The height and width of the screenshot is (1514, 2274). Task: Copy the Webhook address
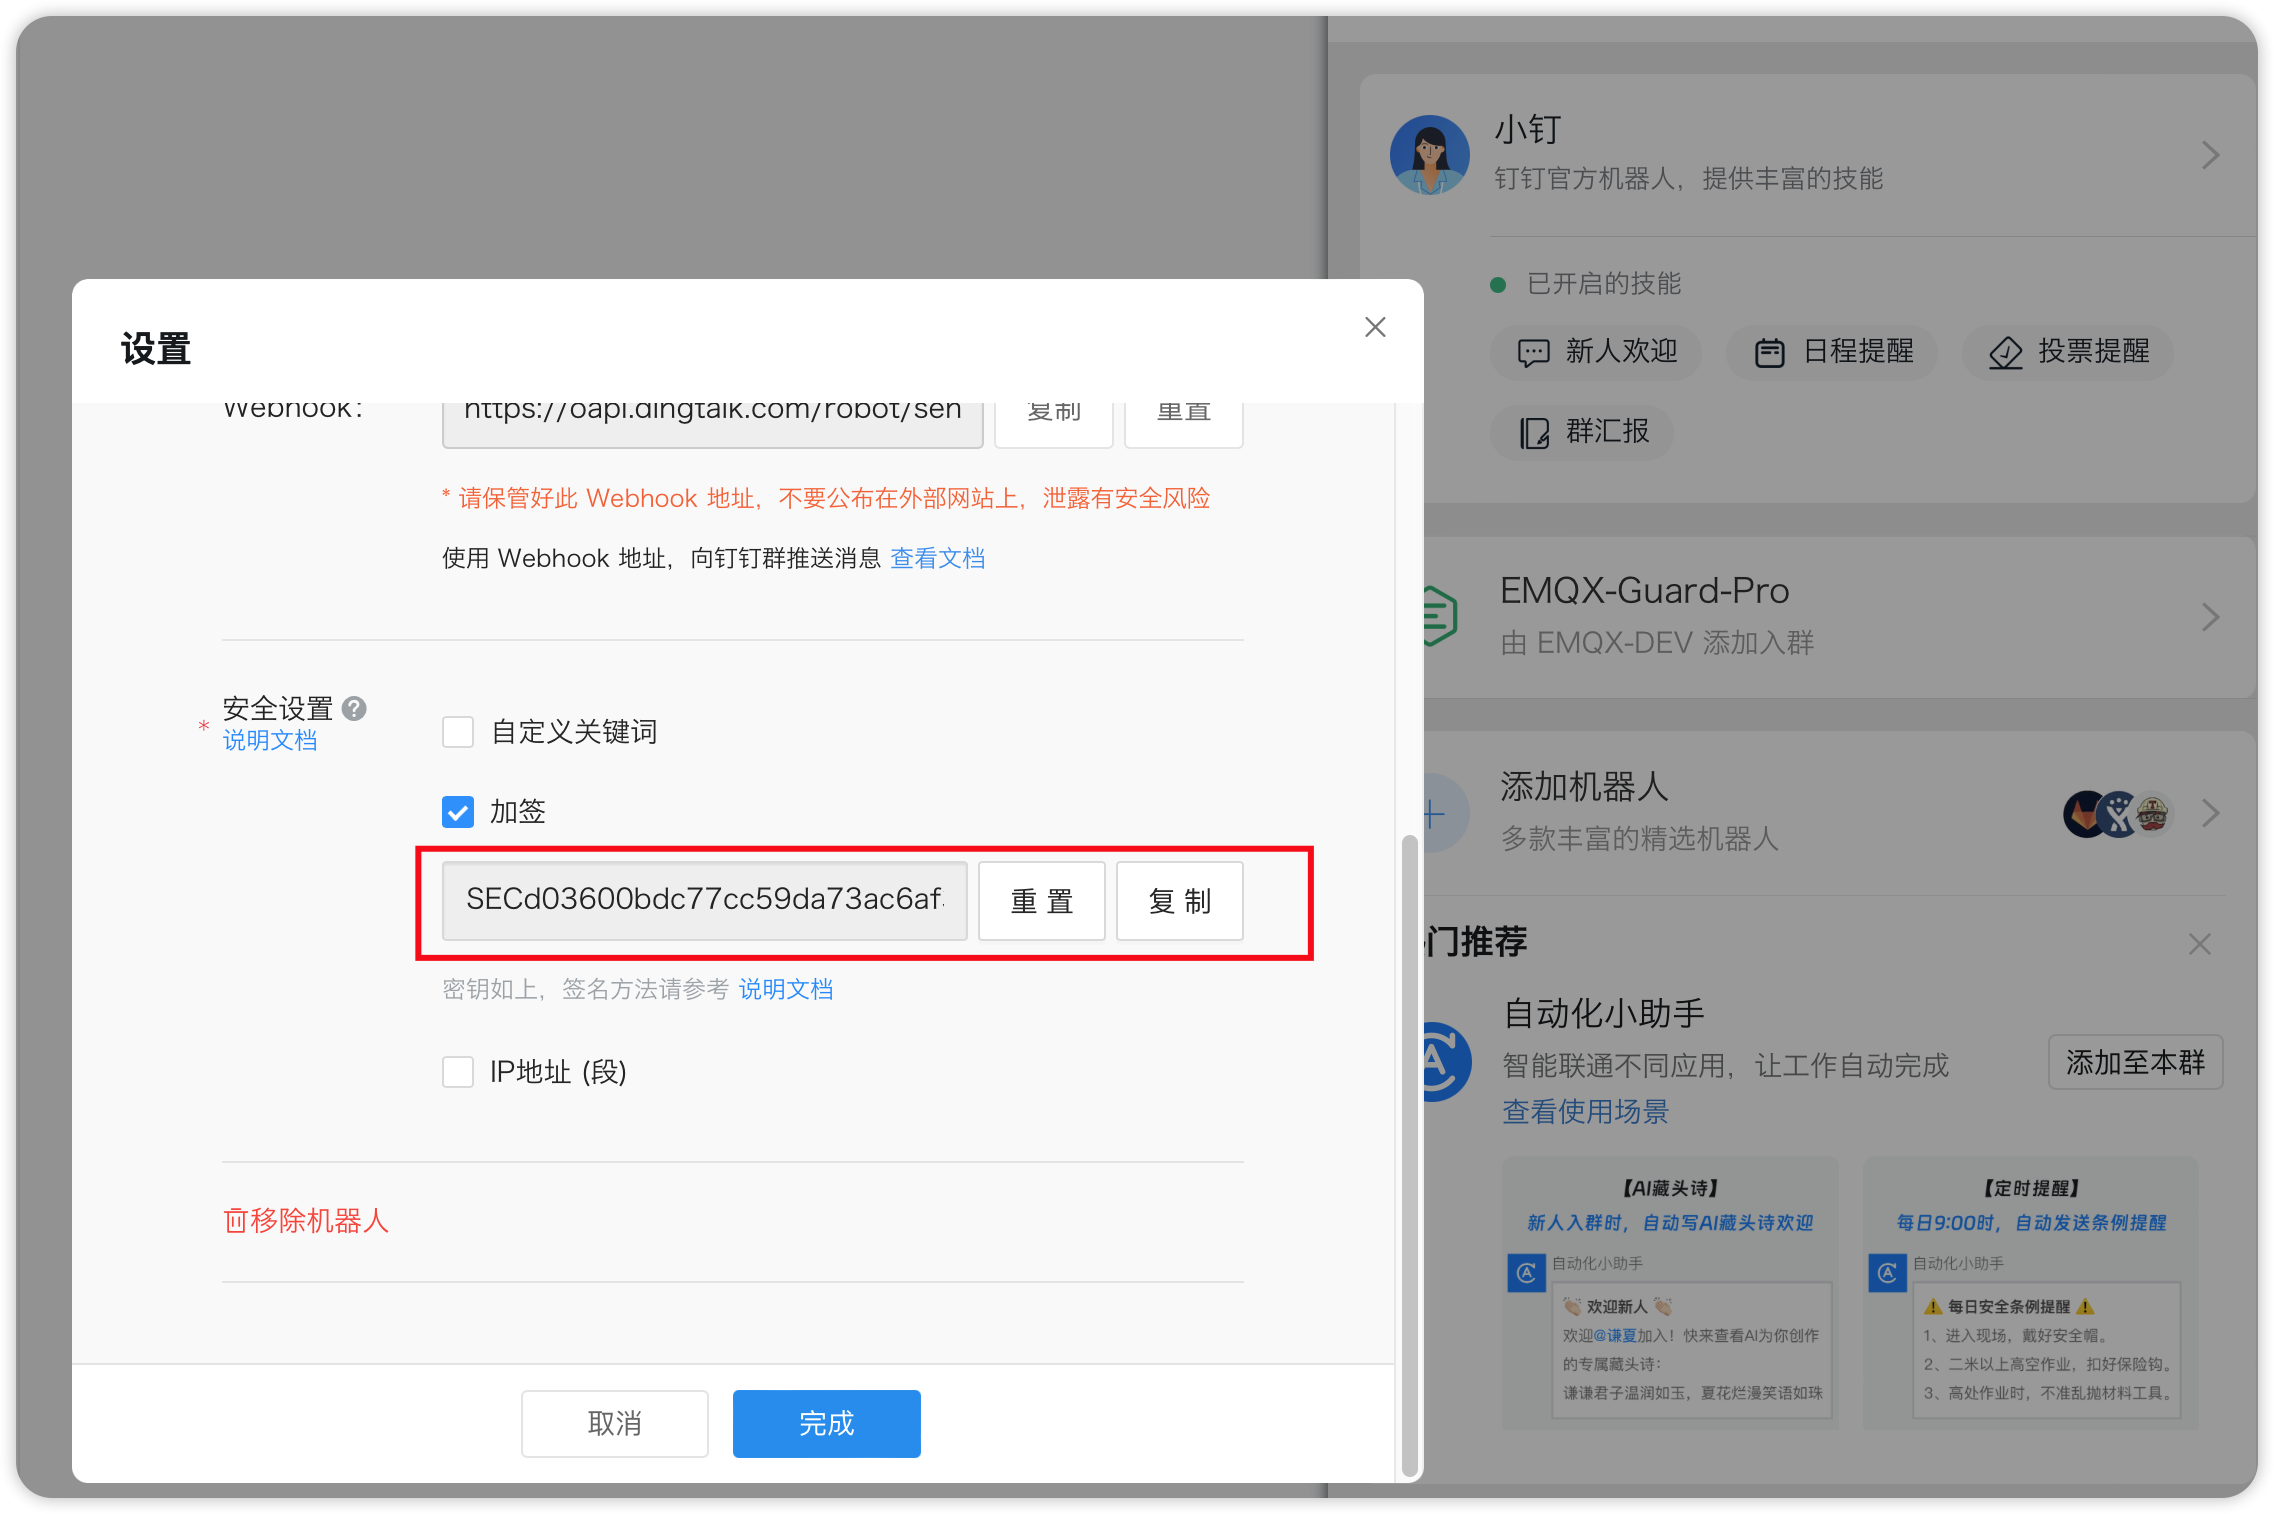[1053, 423]
